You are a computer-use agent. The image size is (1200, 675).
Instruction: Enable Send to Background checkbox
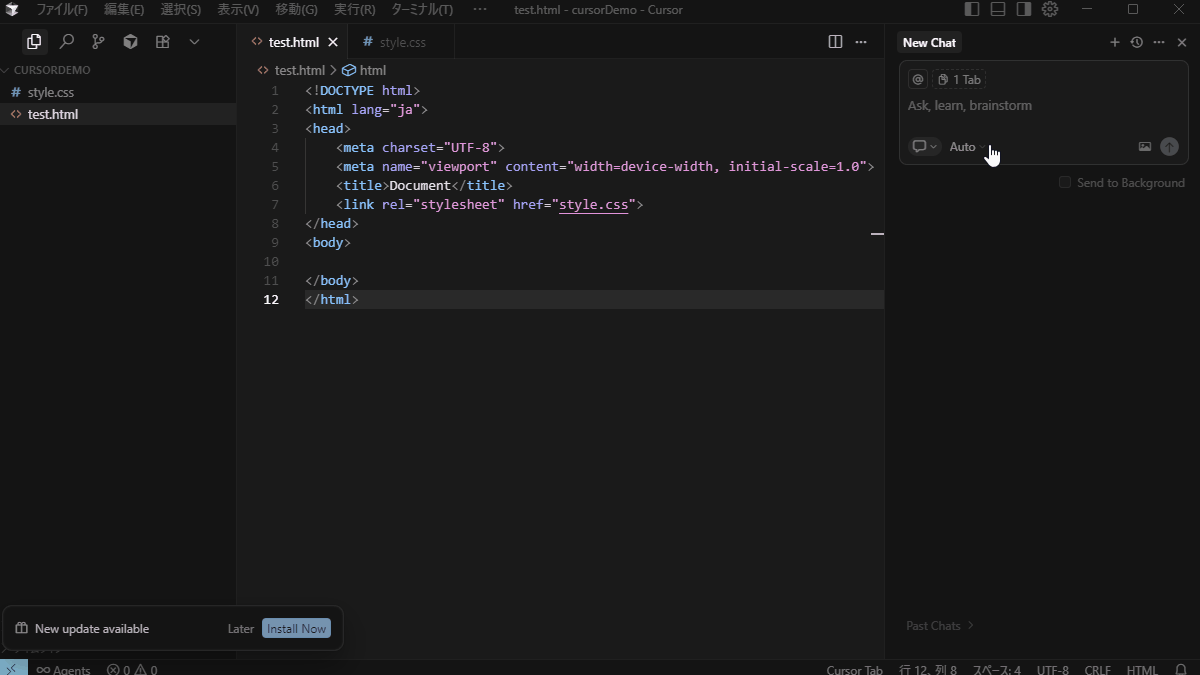1065,182
